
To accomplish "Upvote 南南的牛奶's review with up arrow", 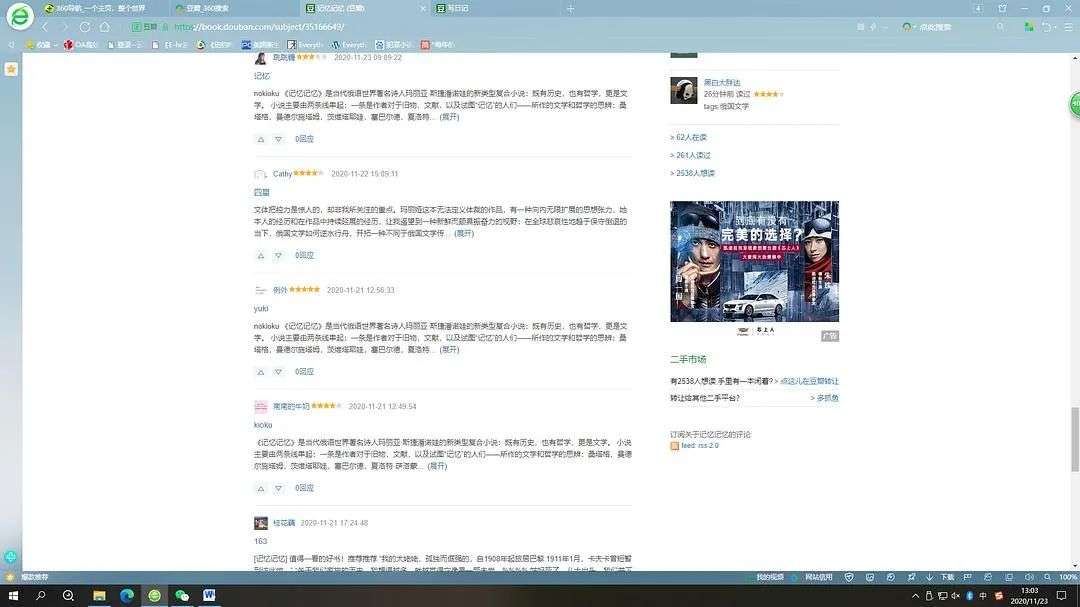I will (261, 489).
